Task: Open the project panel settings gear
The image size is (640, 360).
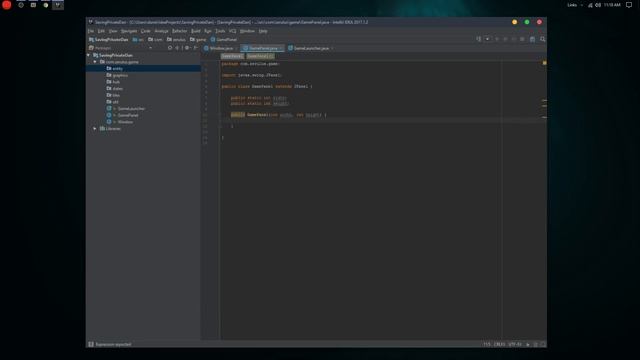Action: pos(187,48)
